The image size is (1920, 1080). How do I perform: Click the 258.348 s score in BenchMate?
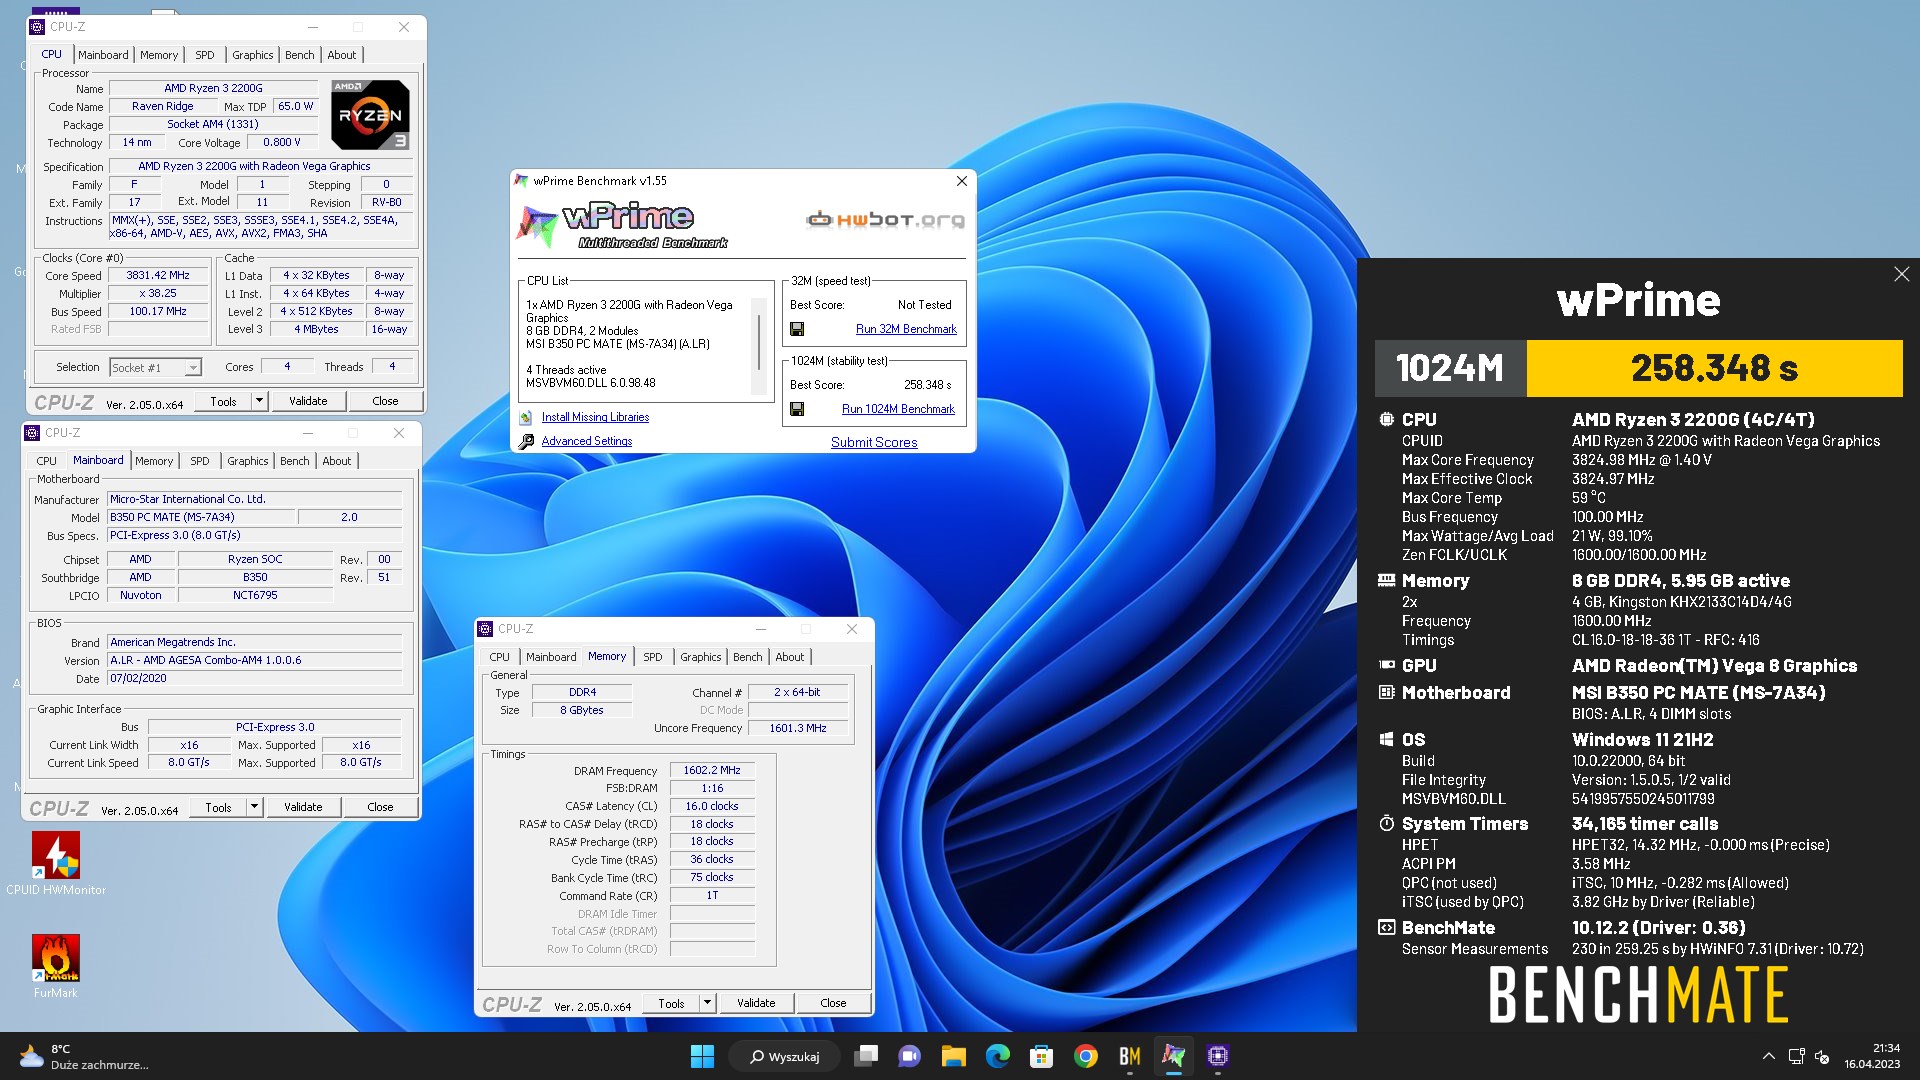(x=1715, y=368)
